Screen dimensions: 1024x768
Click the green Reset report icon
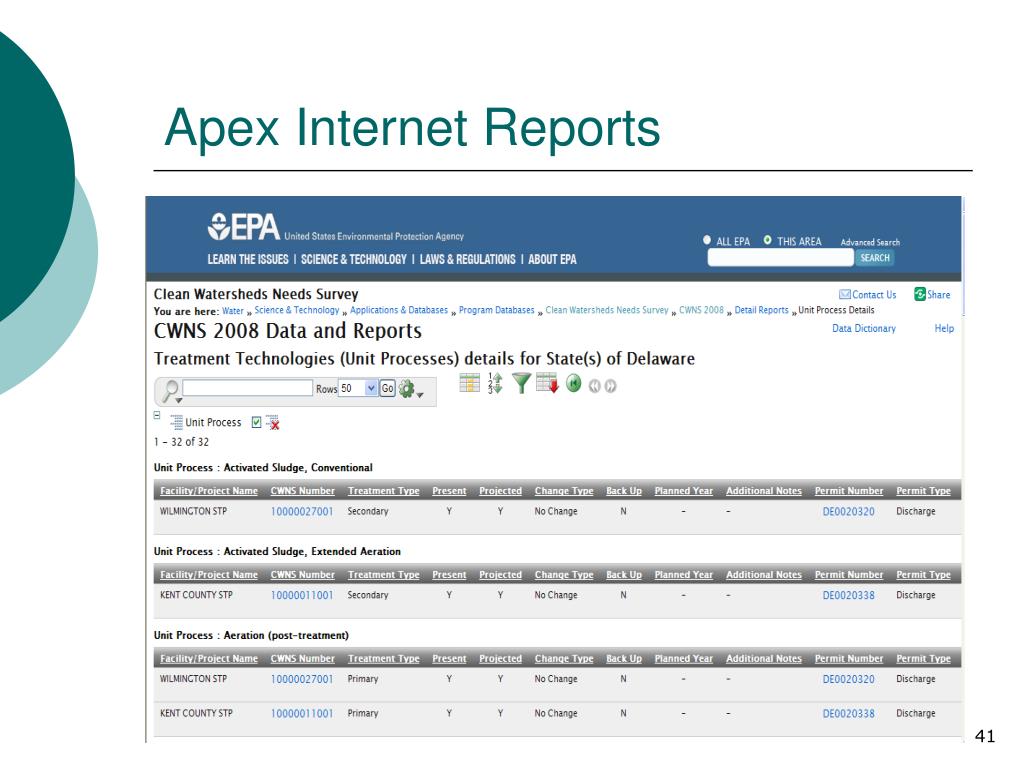click(573, 383)
